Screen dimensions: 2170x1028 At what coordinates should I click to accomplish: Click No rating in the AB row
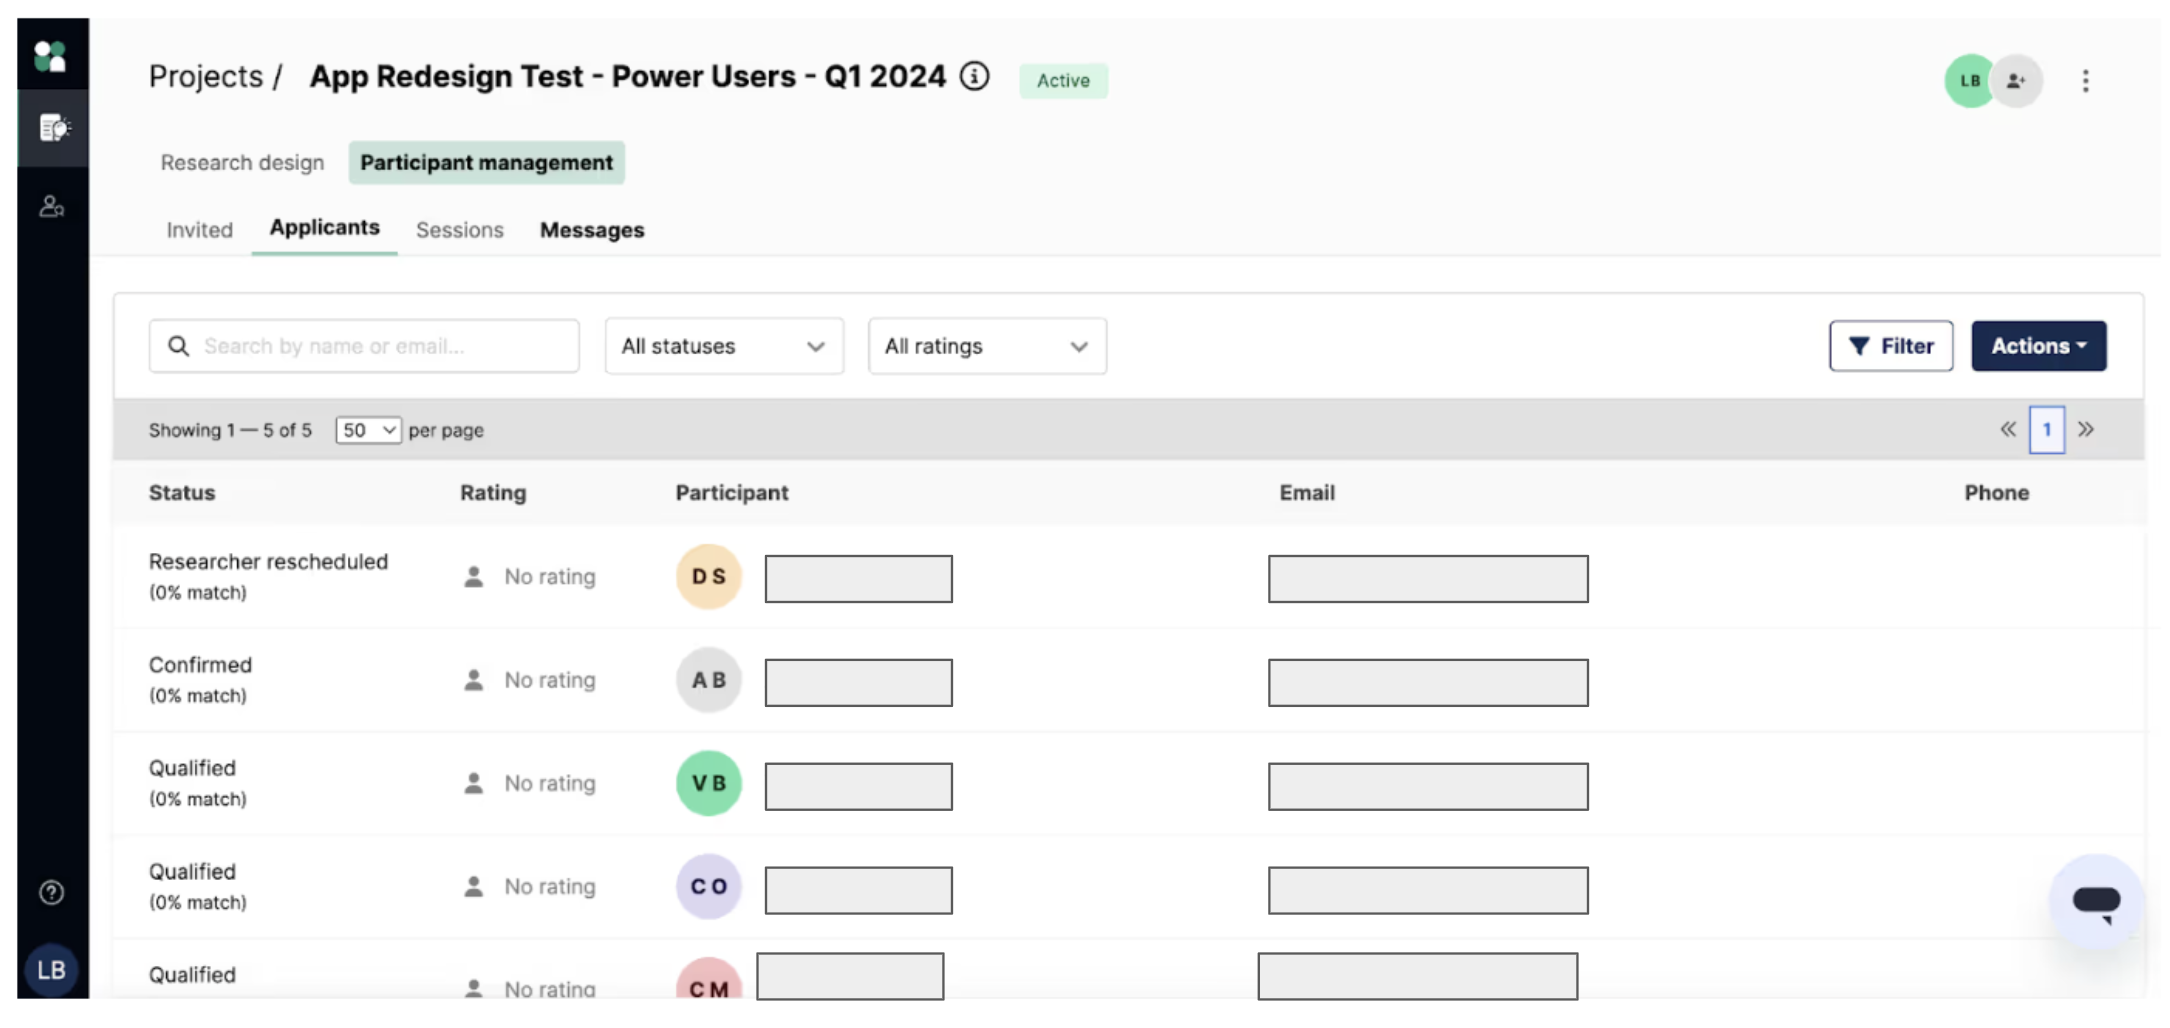coord(550,680)
